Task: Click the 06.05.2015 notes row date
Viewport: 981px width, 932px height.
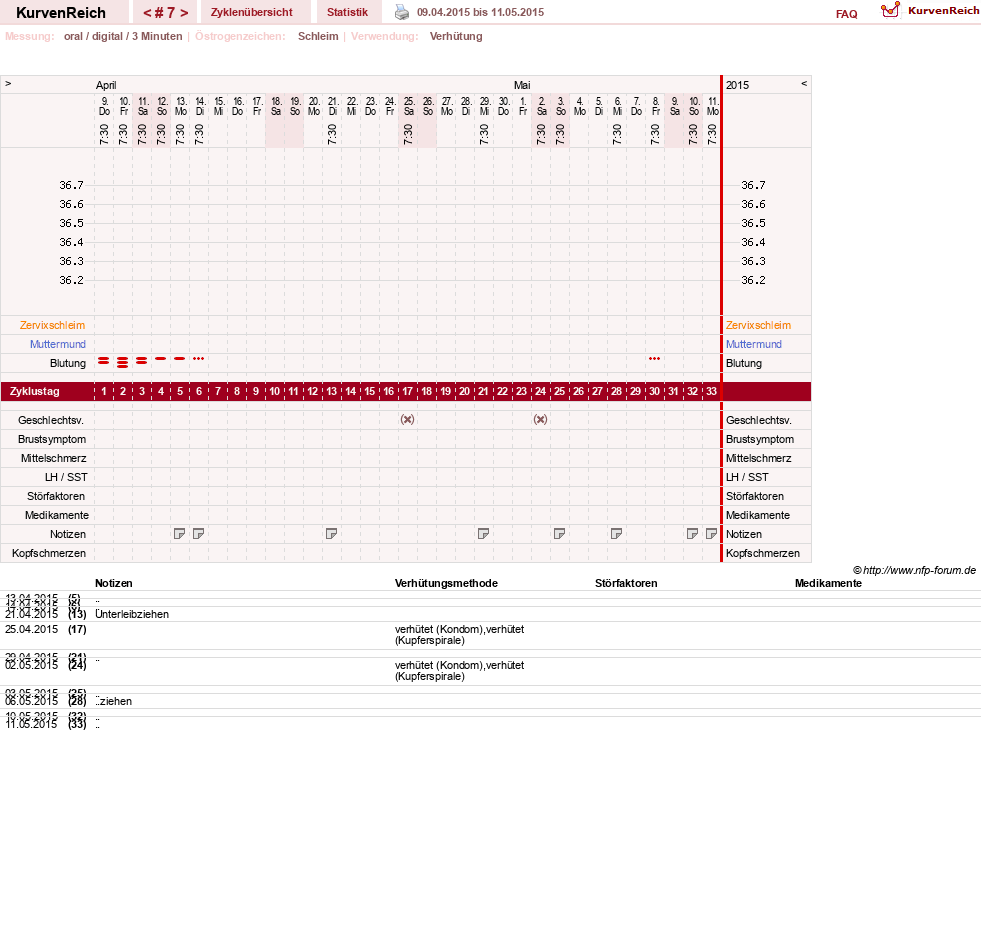Action: point(31,701)
